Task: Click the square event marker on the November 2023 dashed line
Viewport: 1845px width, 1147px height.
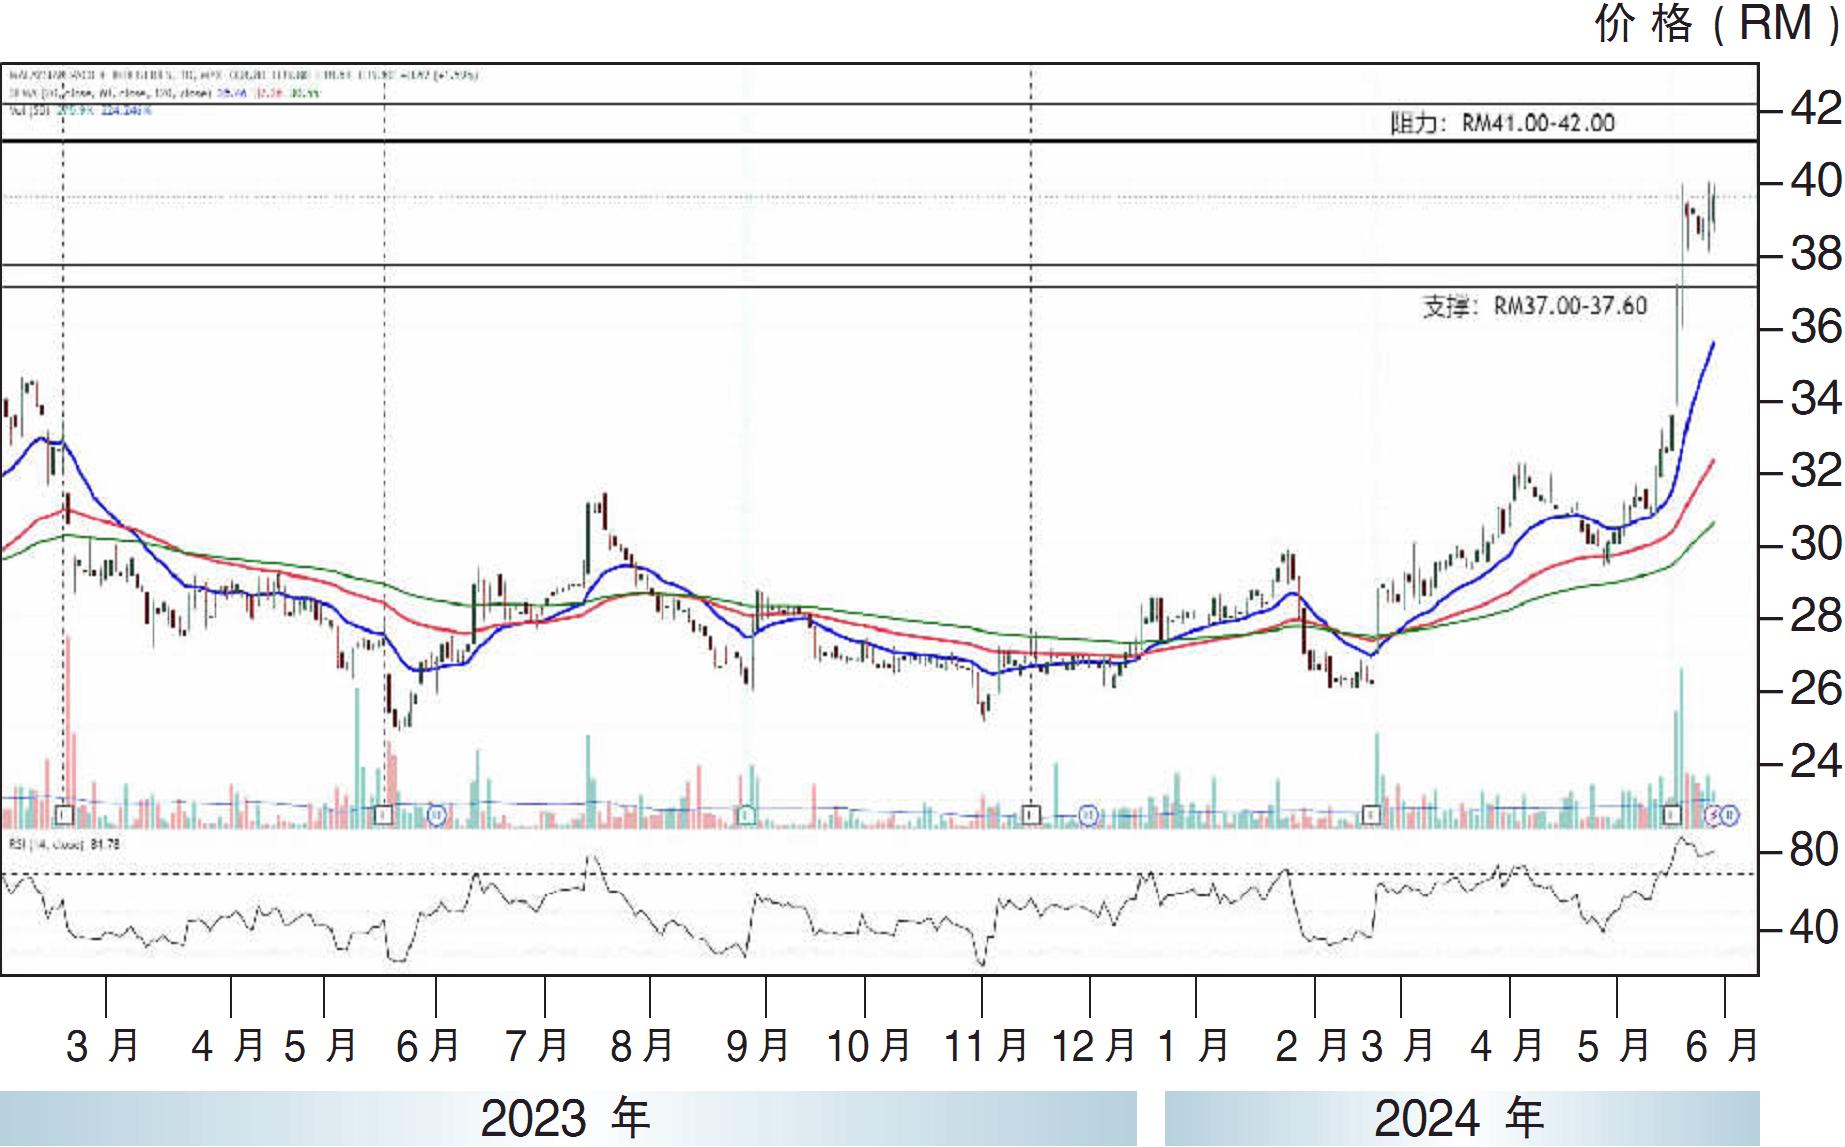Action: 1031,815
